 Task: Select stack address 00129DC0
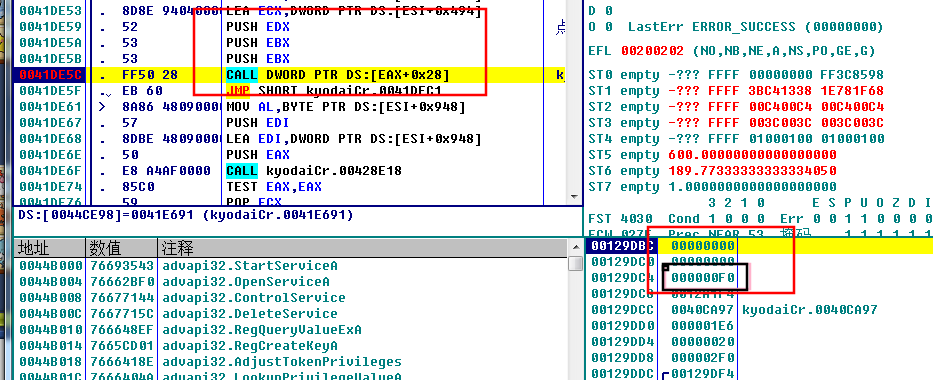tap(622, 262)
